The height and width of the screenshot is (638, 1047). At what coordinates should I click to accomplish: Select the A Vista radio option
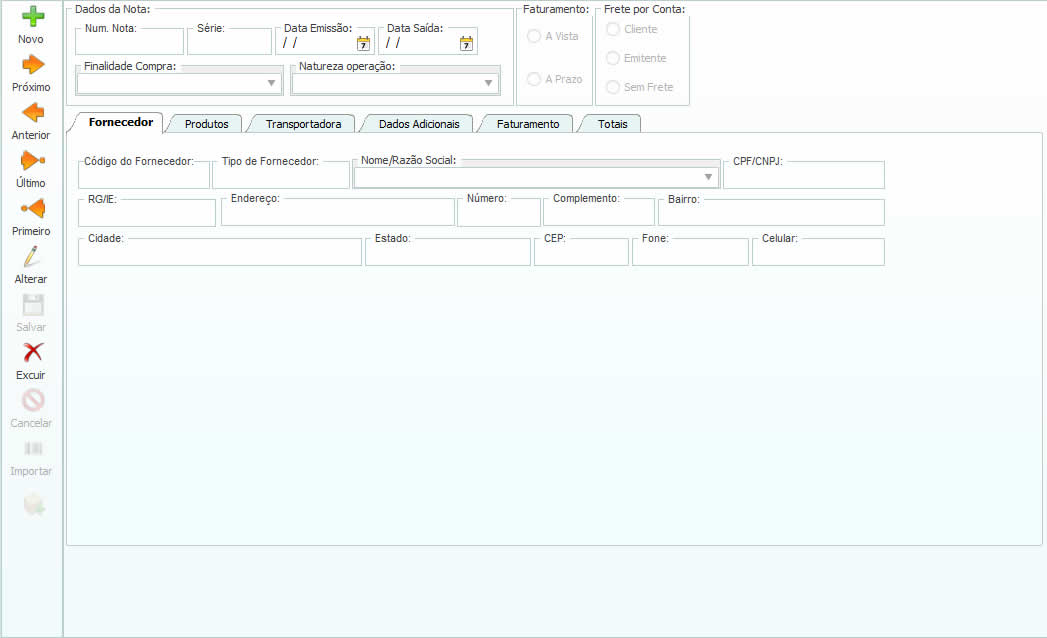click(534, 36)
